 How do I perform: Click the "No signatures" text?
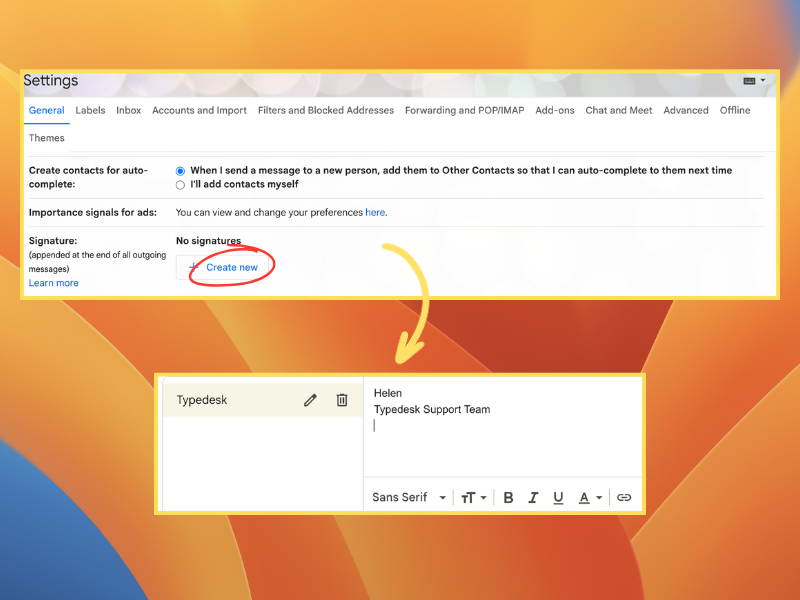click(208, 241)
